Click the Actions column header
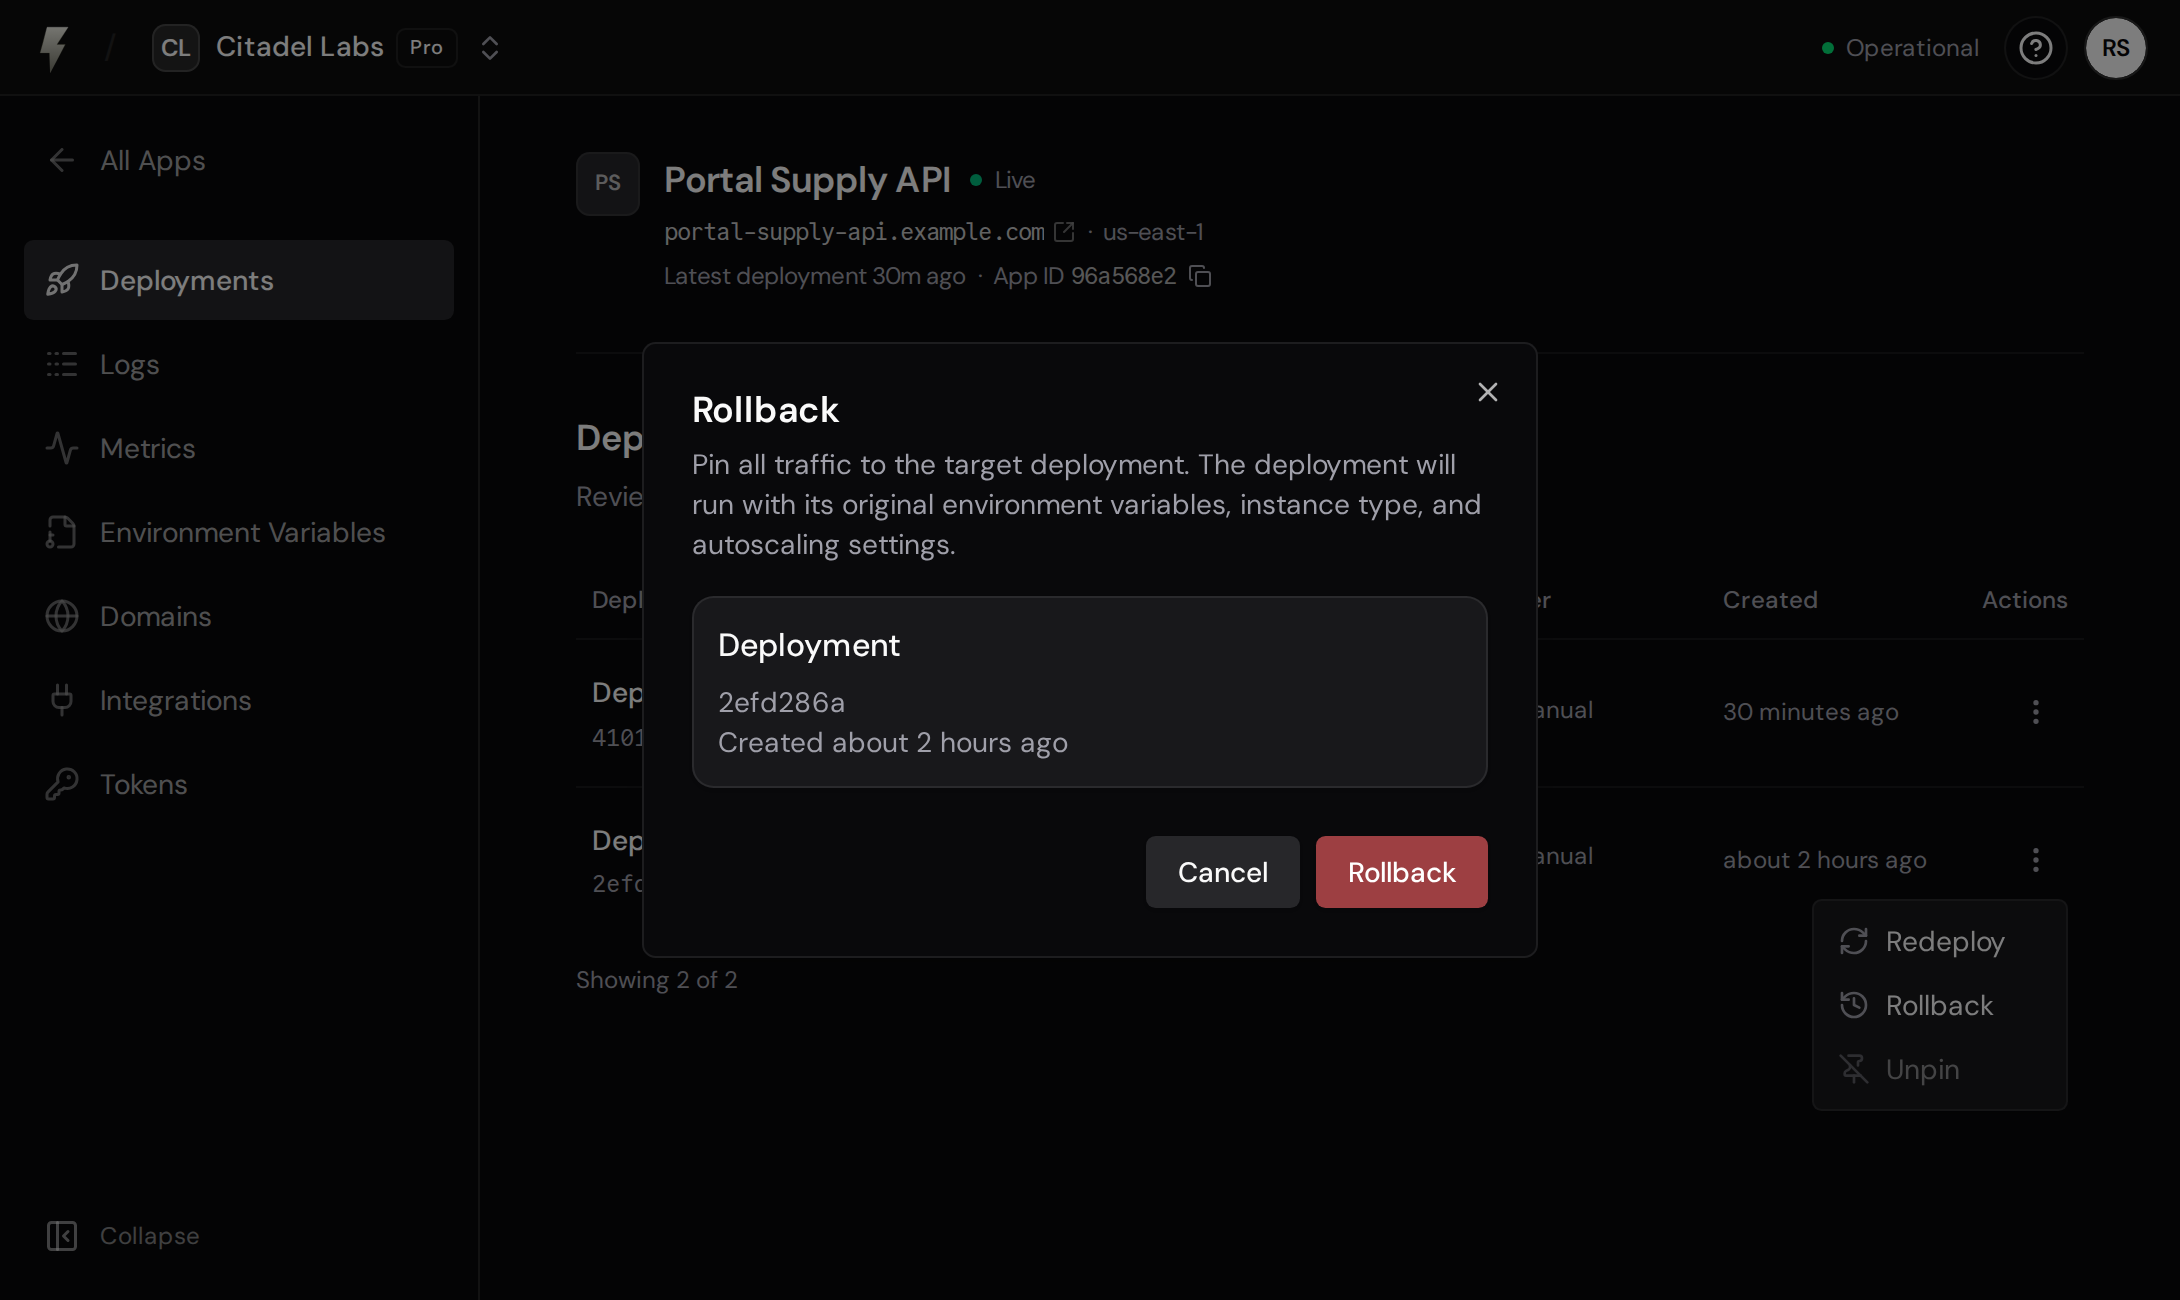2180x1300 pixels. [x=2025, y=600]
